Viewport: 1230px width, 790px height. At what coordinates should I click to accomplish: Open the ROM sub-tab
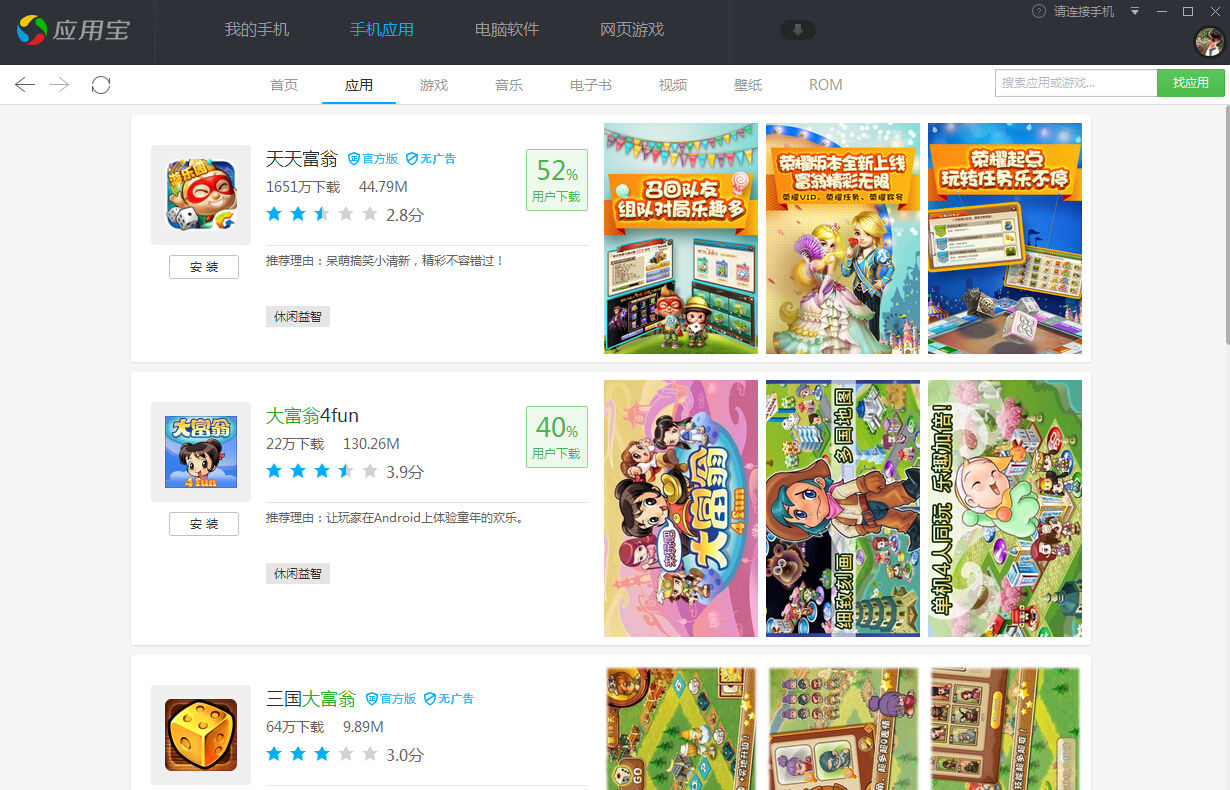(x=826, y=85)
